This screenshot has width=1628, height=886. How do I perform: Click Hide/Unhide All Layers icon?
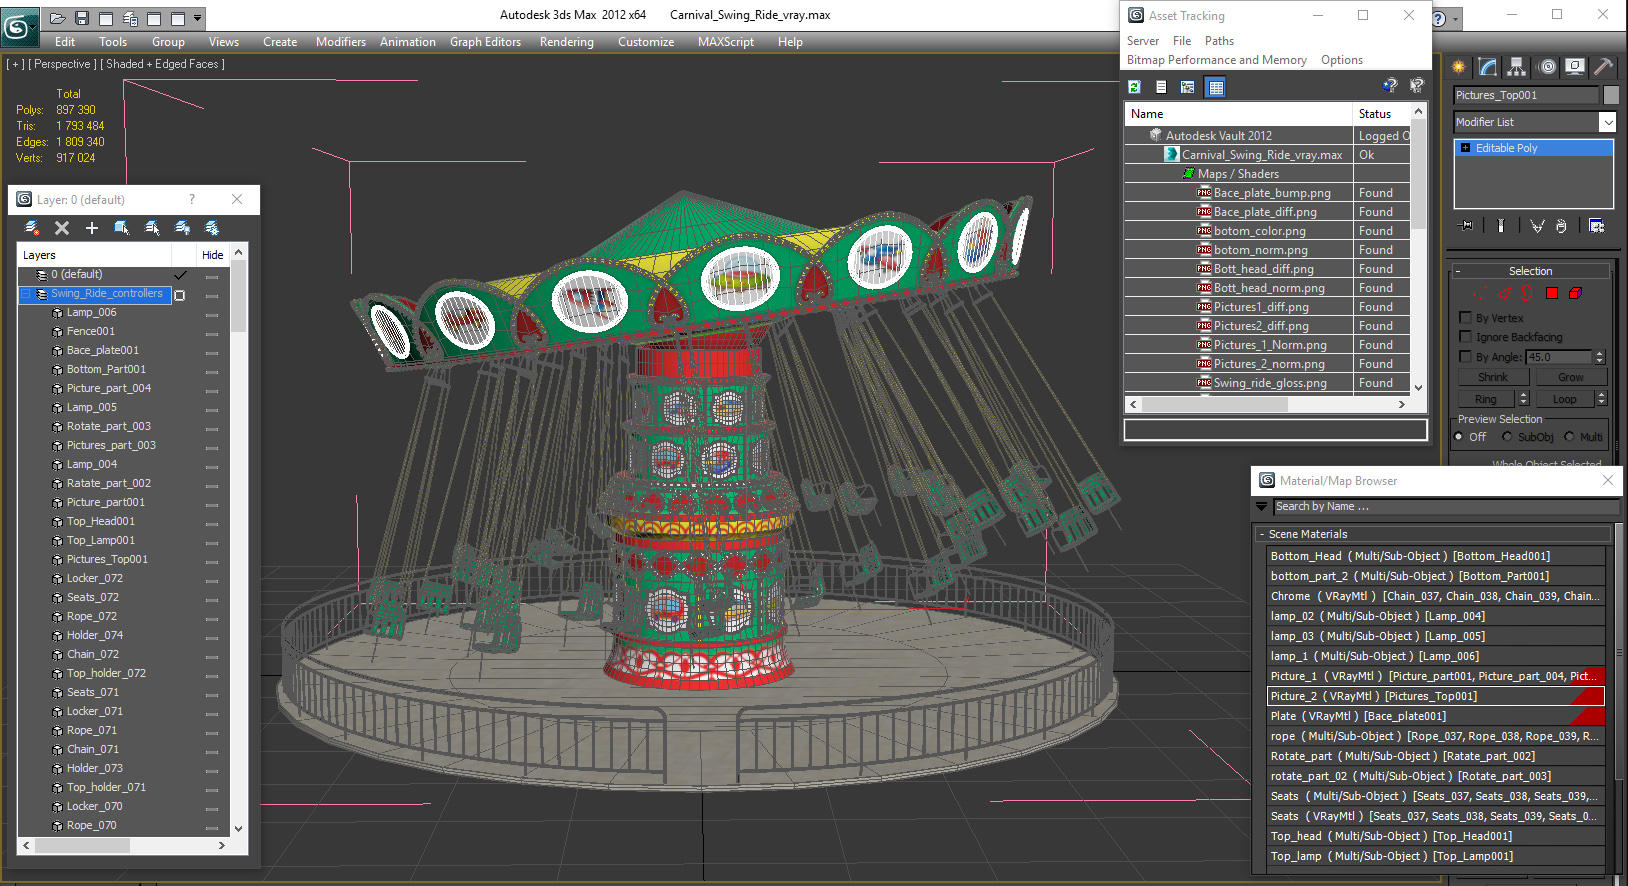point(182,228)
